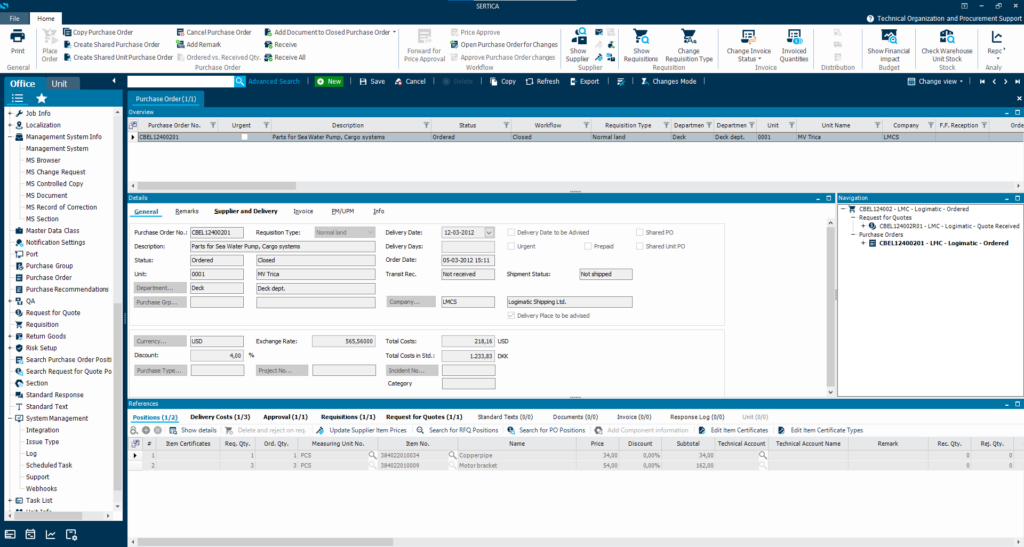Open Request for Quote tree item

coord(53,313)
